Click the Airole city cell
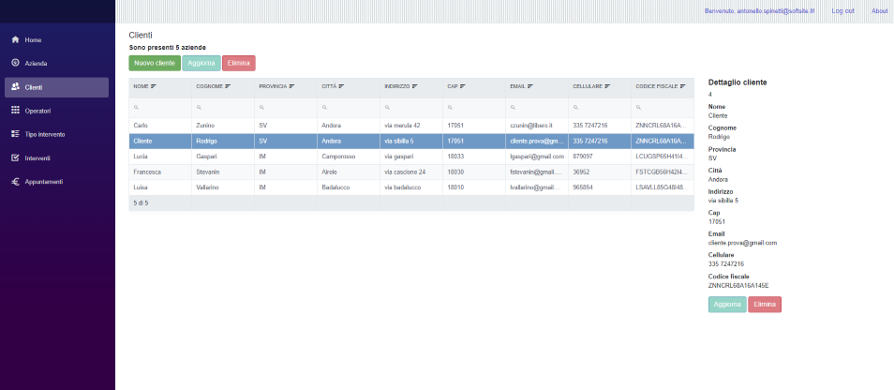 coord(348,172)
